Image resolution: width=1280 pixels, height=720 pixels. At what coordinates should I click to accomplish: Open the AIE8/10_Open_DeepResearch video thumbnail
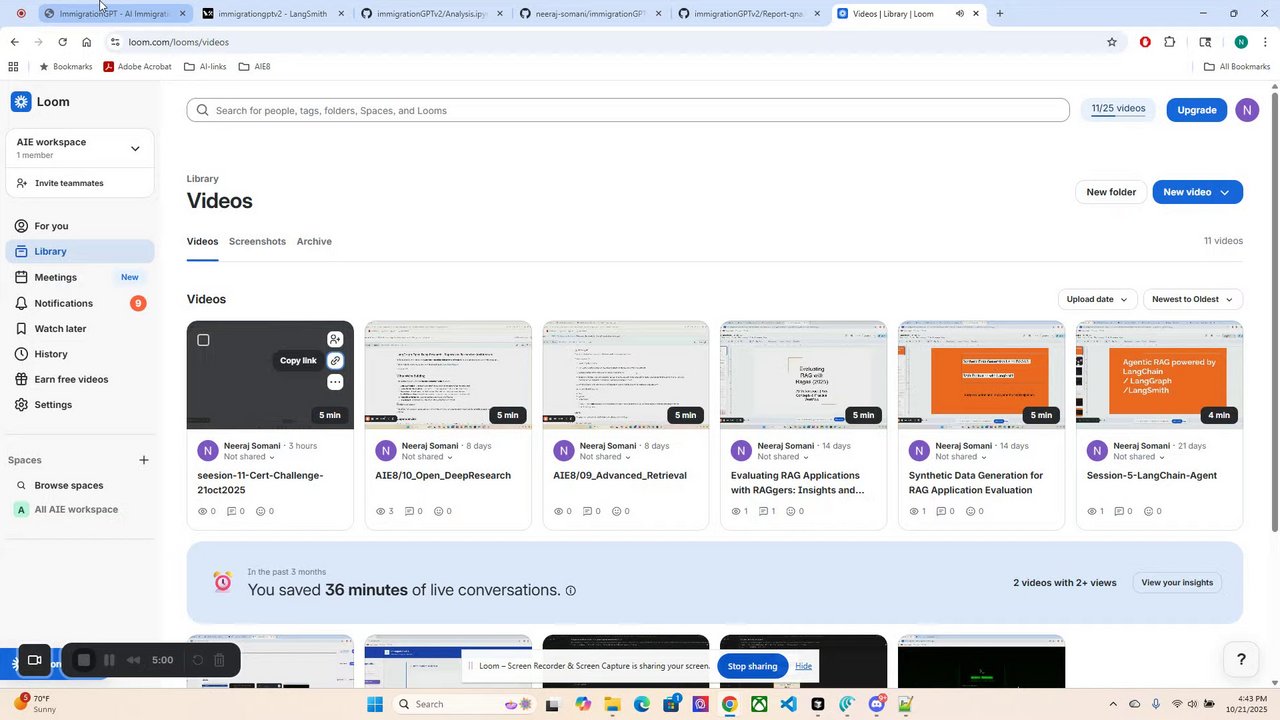tap(448, 375)
